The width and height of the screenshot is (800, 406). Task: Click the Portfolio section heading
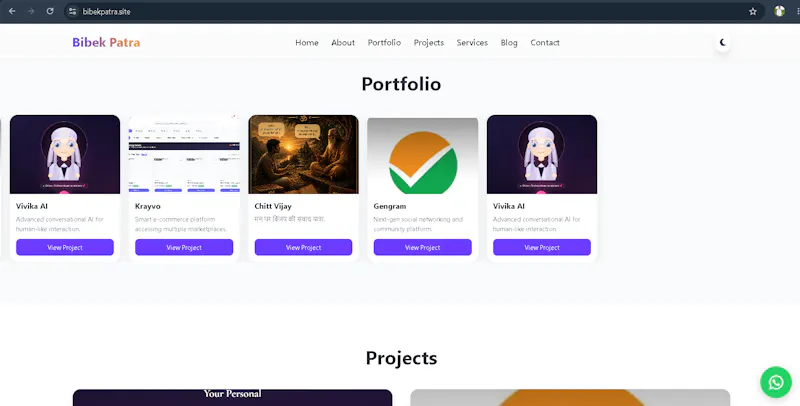click(x=401, y=84)
